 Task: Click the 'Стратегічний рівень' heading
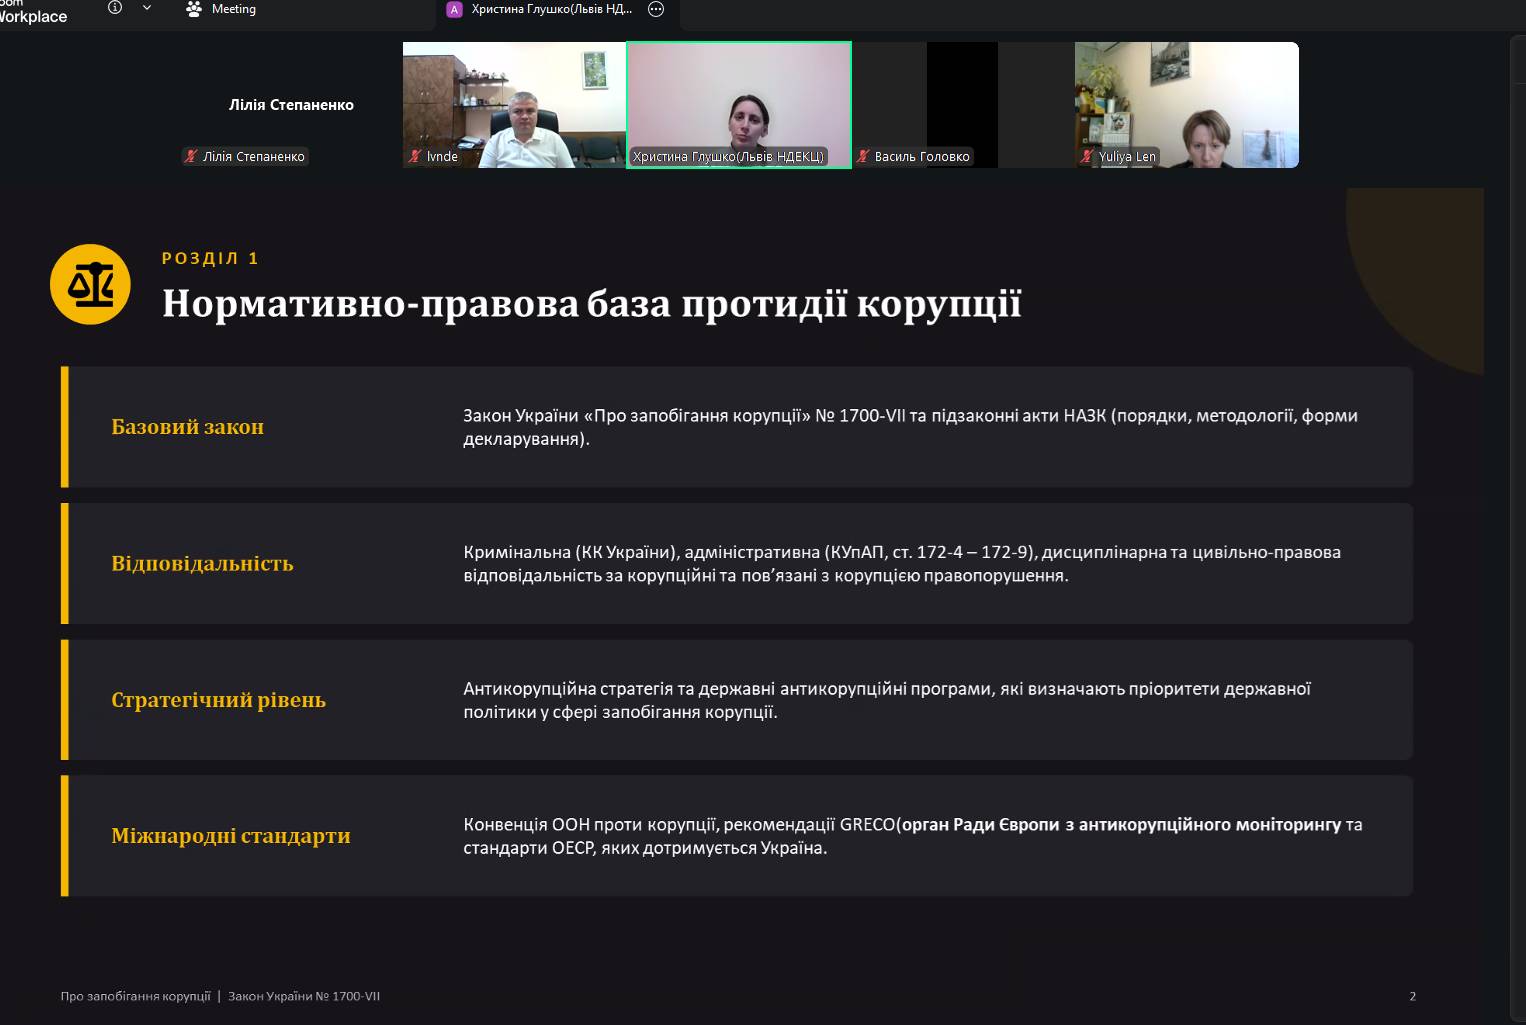click(x=218, y=700)
